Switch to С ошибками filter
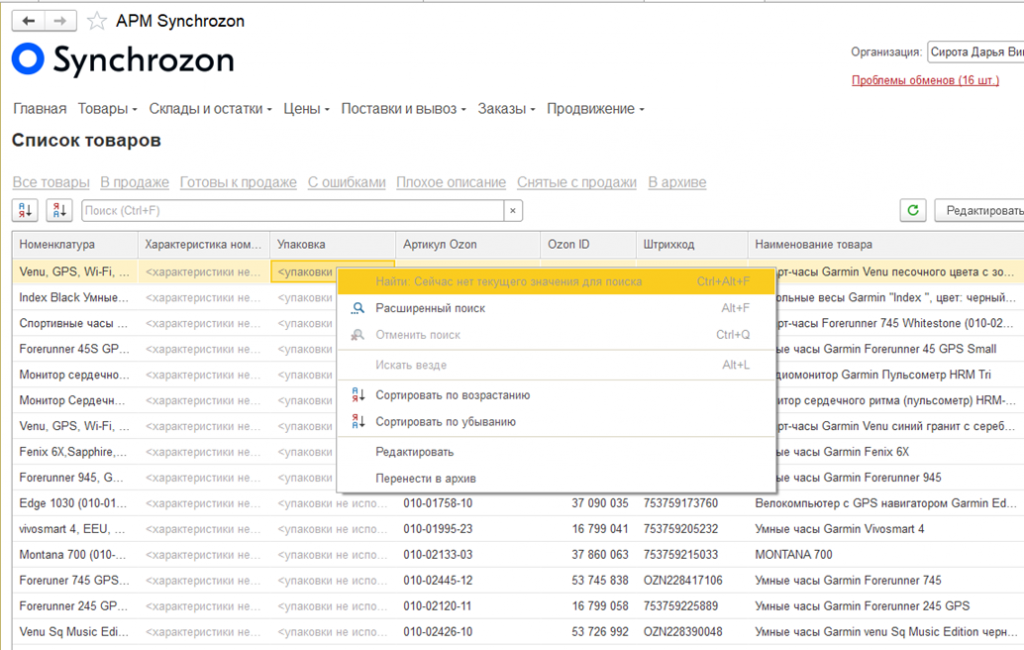The image size is (1024, 650). (347, 182)
